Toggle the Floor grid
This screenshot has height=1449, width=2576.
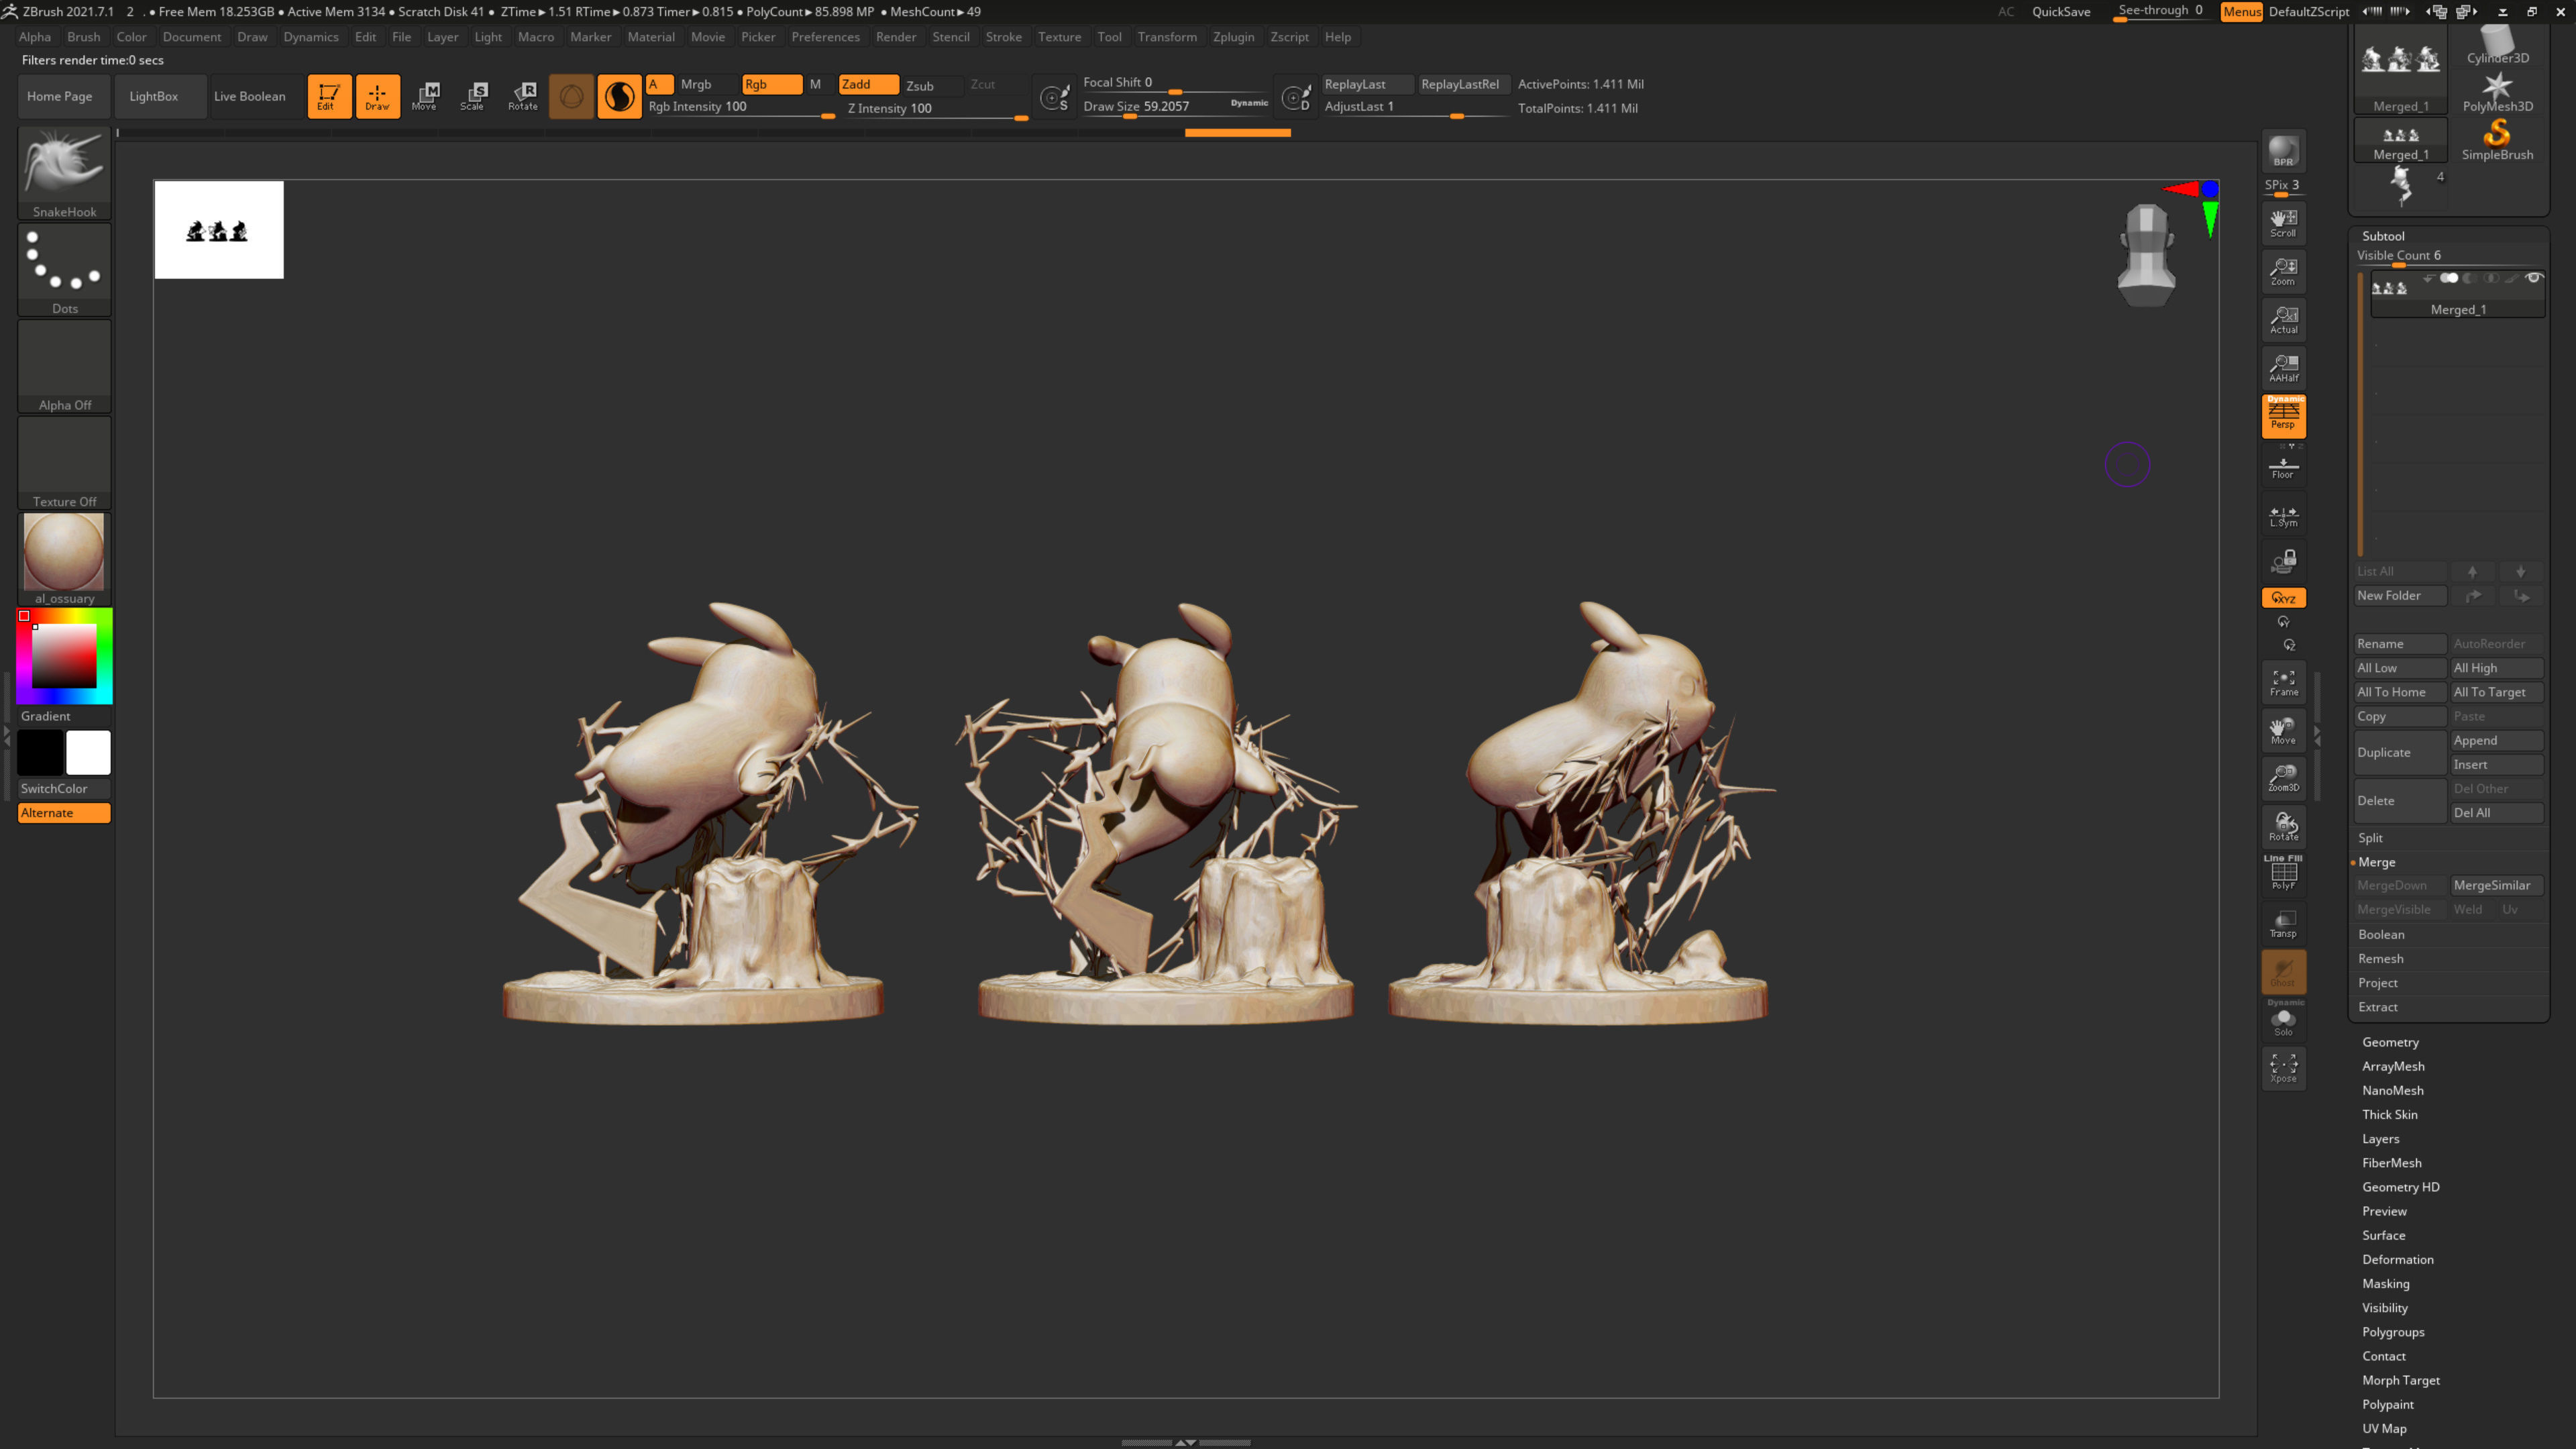tap(2284, 466)
